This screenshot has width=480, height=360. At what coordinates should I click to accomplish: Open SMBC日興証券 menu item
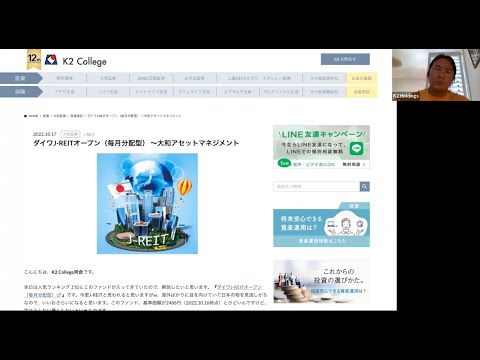coord(151,78)
